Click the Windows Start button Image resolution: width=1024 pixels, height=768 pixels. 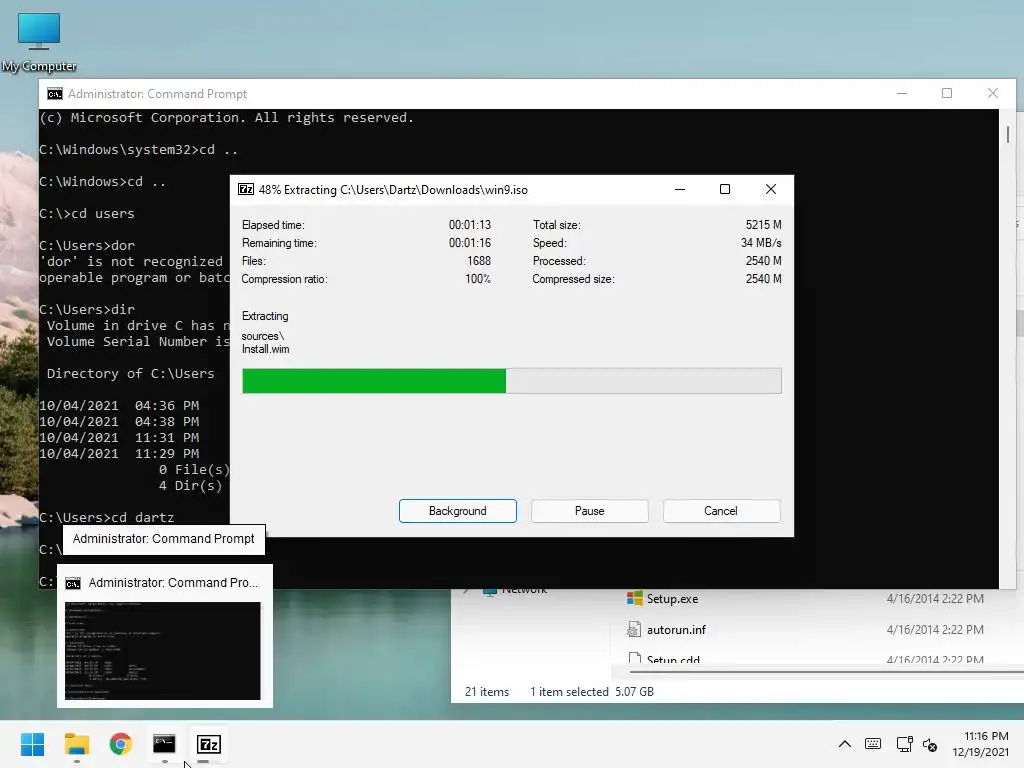pyautogui.click(x=33, y=744)
